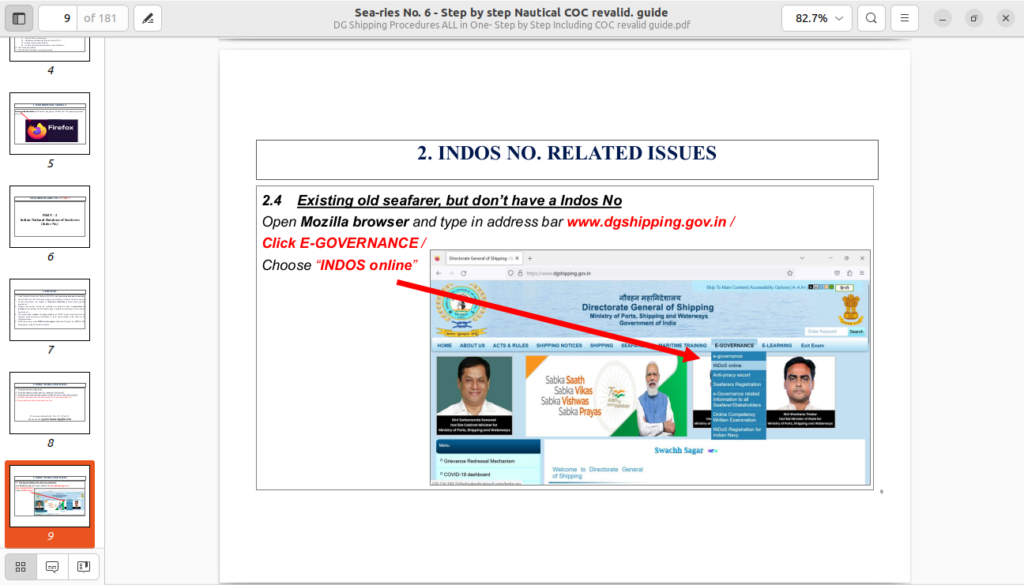The height and width of the screenshot is (585, 1024).
Task: Click the www.dgshipping.gov.in link text
Action: pos(646,222)
